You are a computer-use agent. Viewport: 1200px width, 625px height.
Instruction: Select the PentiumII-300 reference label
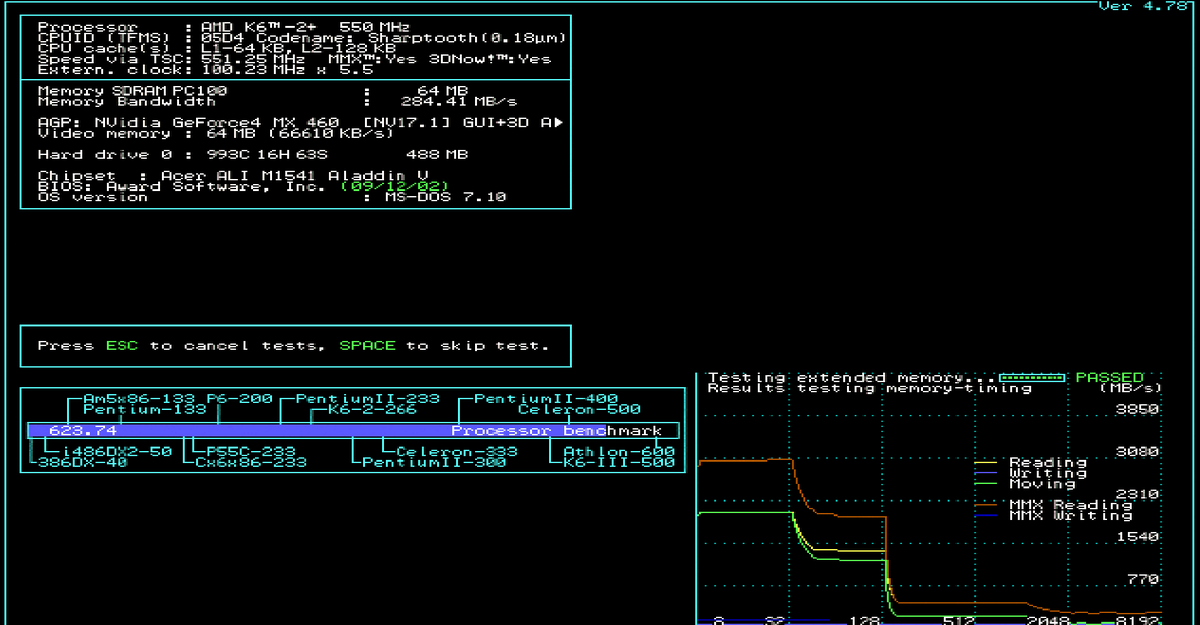(434, 462)
